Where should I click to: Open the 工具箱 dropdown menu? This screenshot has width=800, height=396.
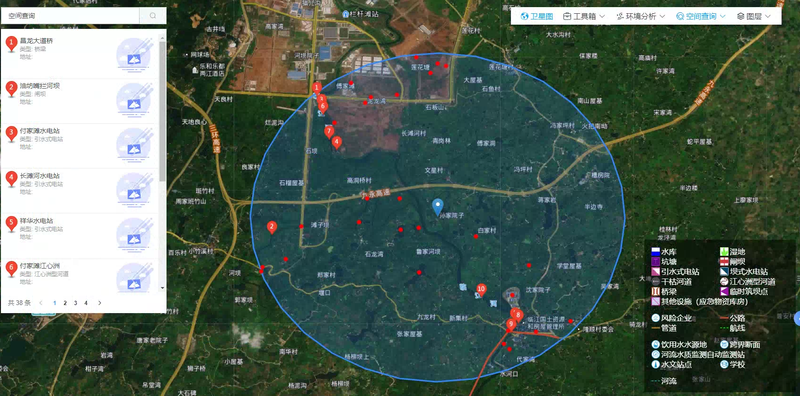coord(584,16)
